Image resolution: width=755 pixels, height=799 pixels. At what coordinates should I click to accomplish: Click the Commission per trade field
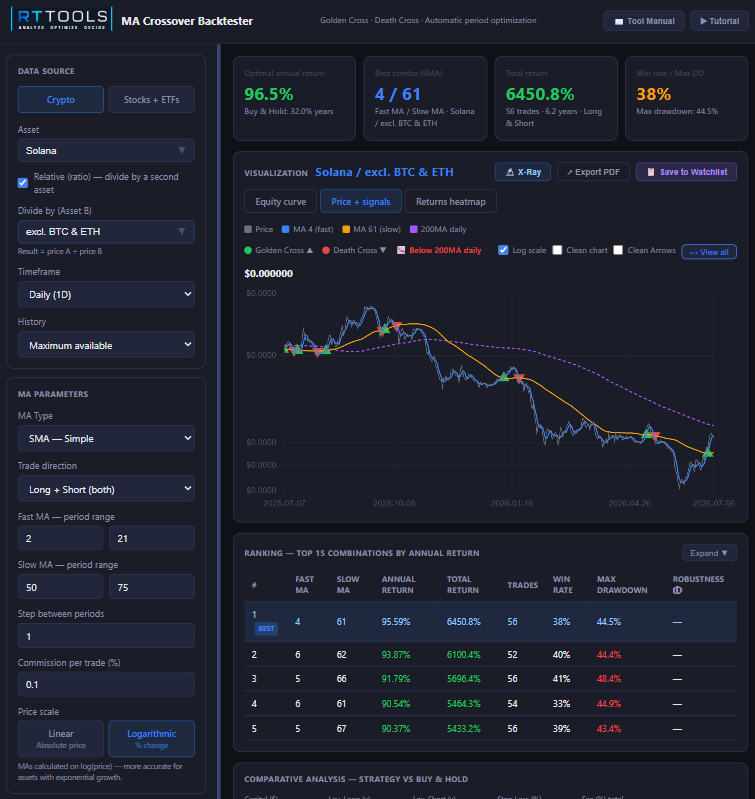click(x=106, y=684)
